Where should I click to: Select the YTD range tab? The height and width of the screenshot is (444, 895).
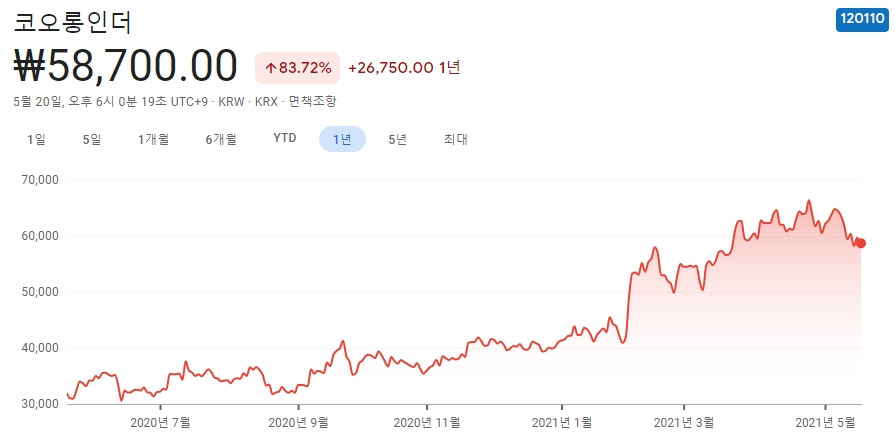pyautogui.click(x=285, y=139)
